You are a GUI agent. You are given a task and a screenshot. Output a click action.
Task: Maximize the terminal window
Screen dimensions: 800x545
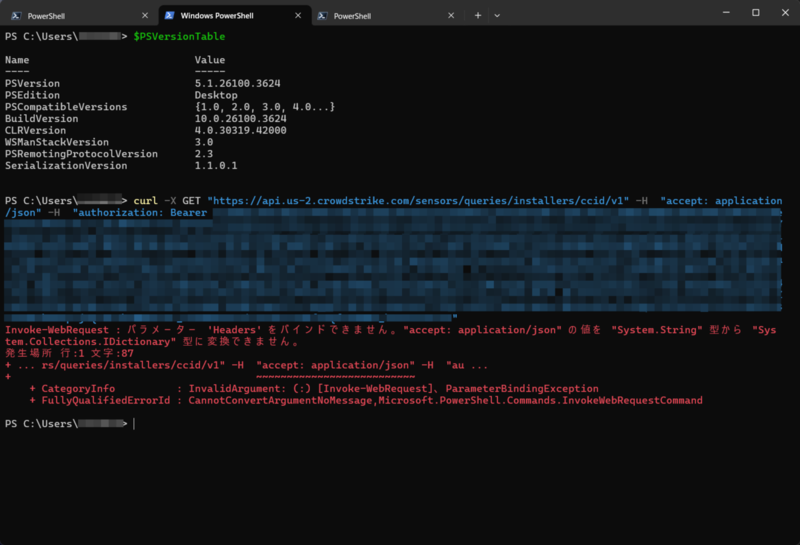[756, 12]
